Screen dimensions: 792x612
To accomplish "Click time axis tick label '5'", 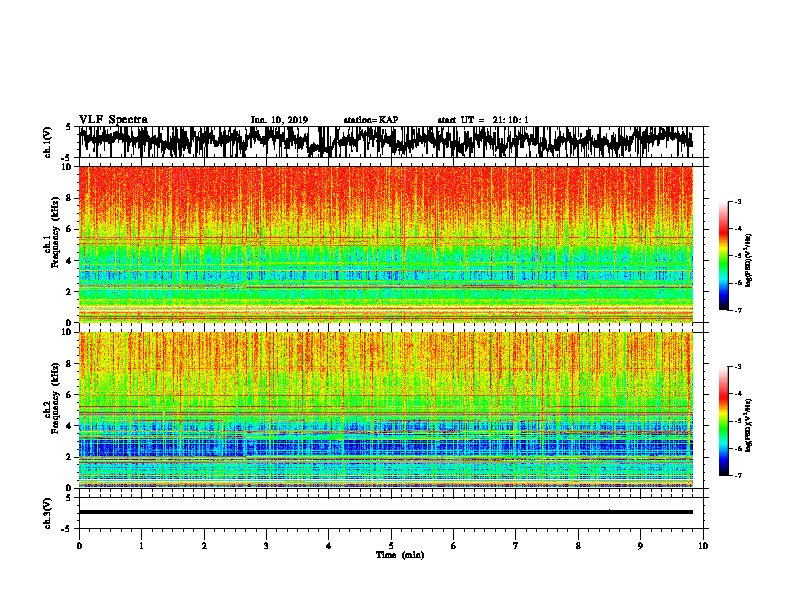I will (x=391, y=546).
